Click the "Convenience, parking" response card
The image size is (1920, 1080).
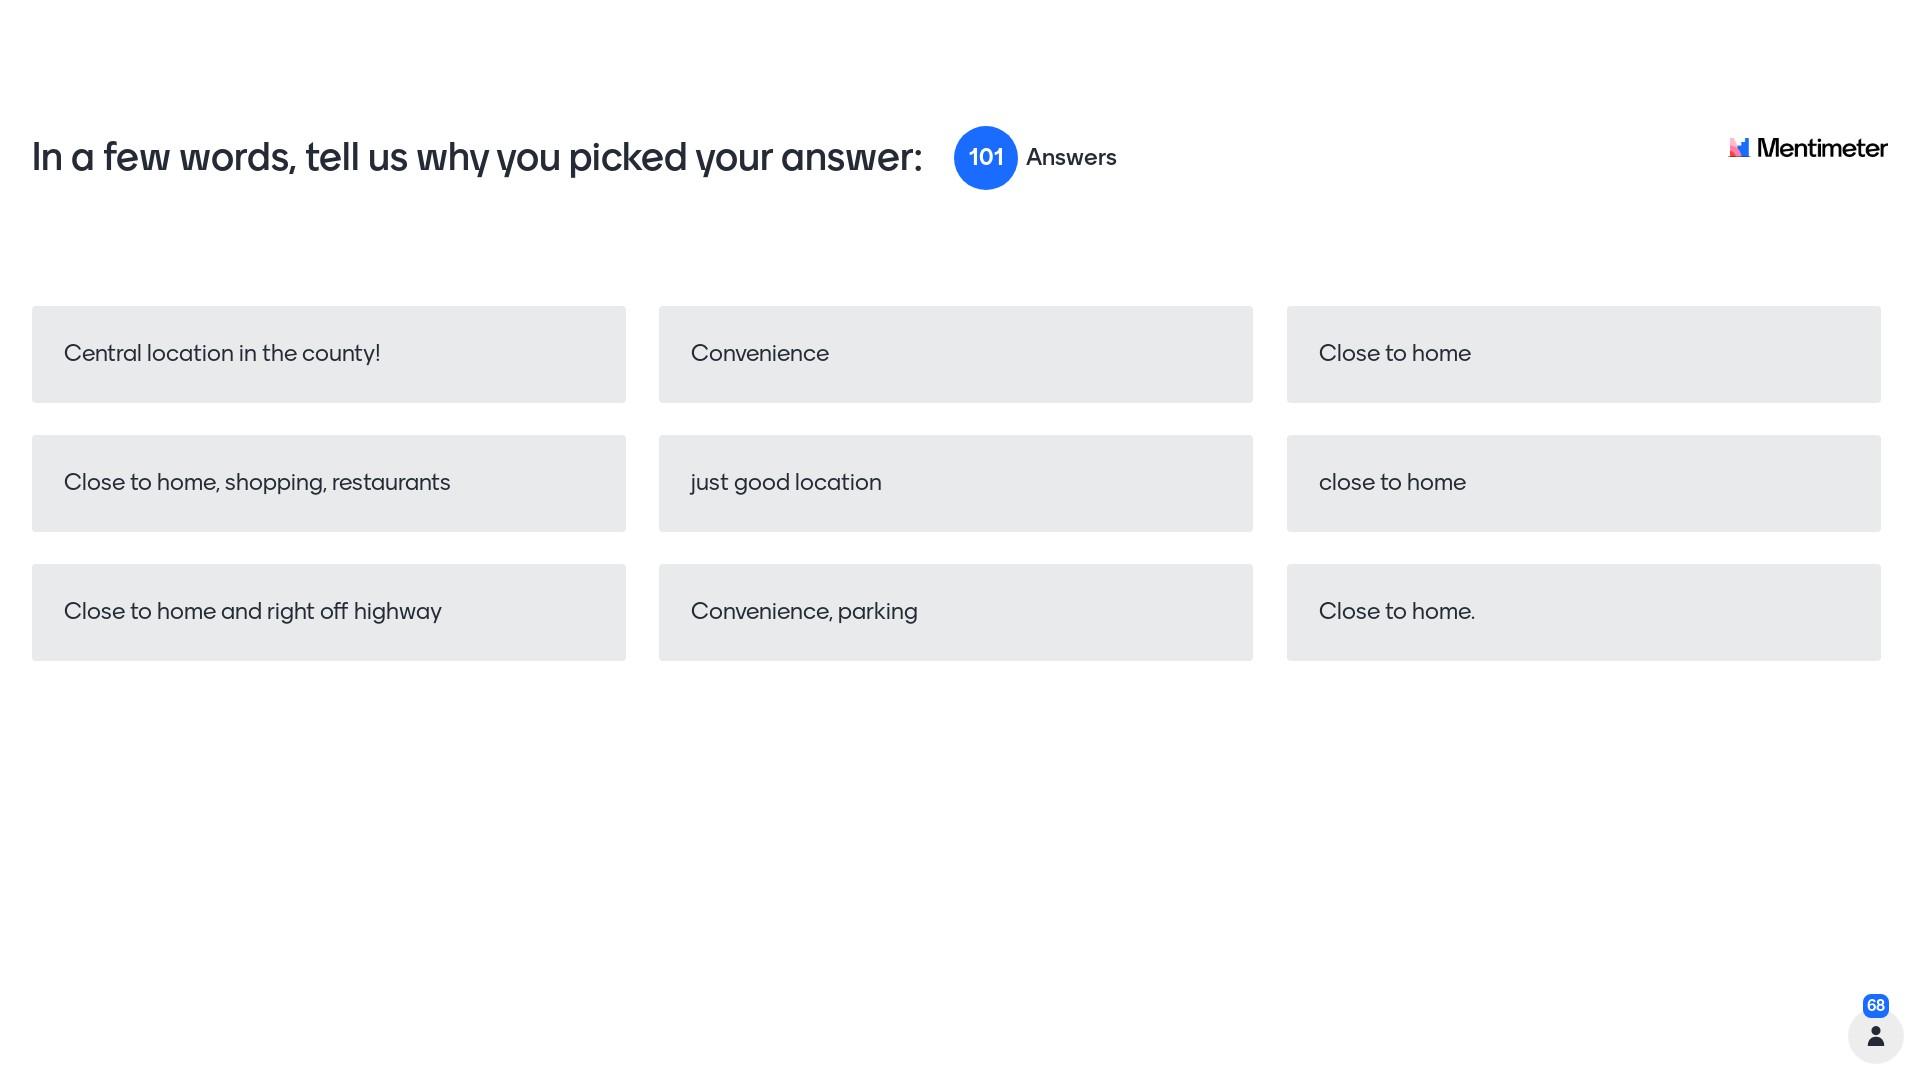(x=955, y=612)
